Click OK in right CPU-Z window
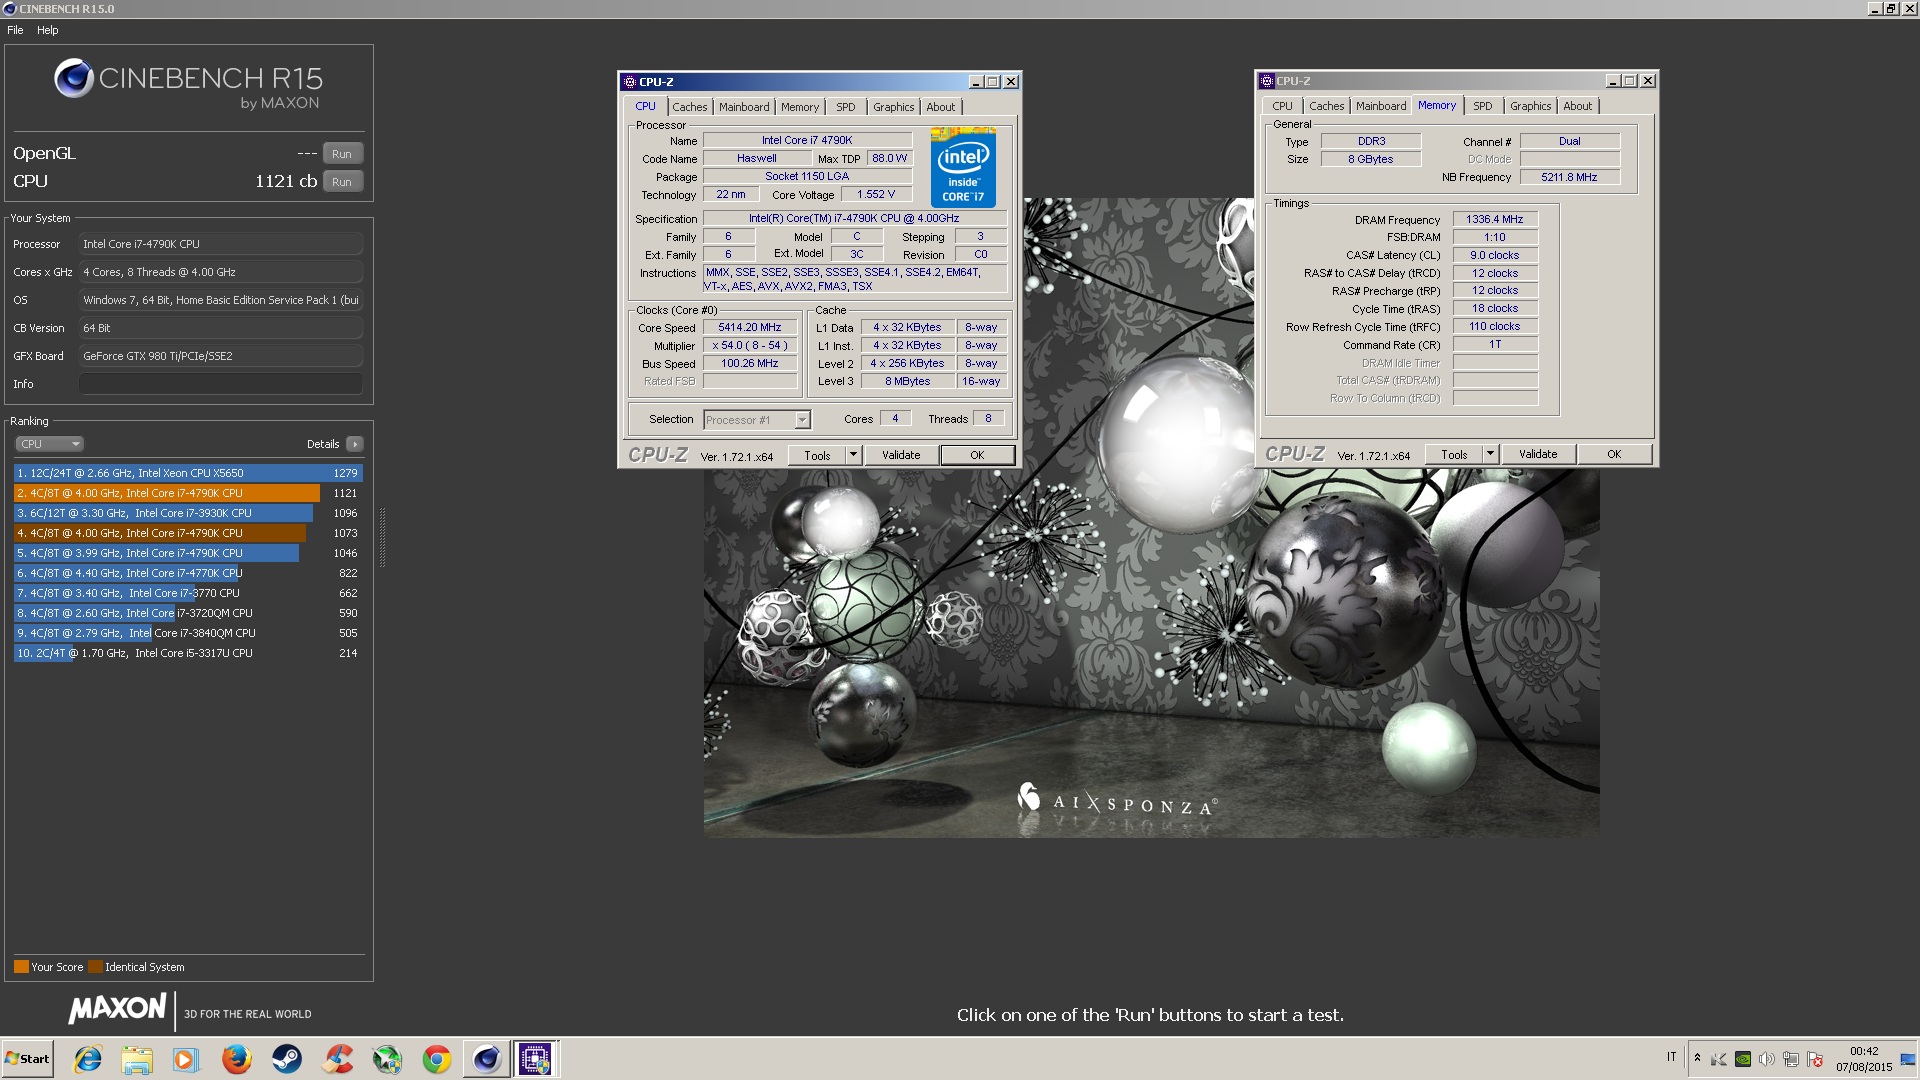 (x=1614, y=454)
